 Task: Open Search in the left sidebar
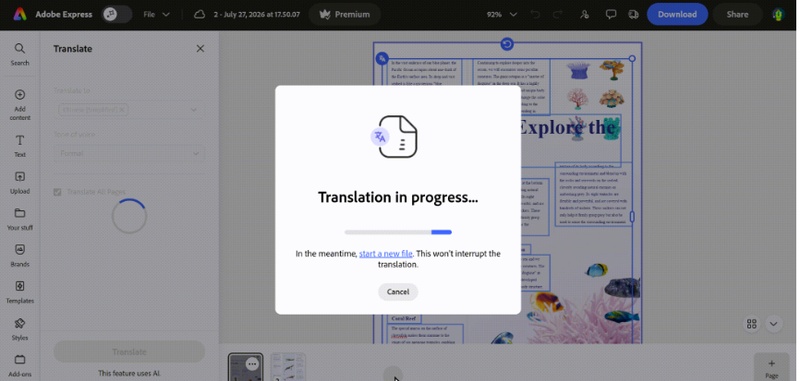(20, 55)
